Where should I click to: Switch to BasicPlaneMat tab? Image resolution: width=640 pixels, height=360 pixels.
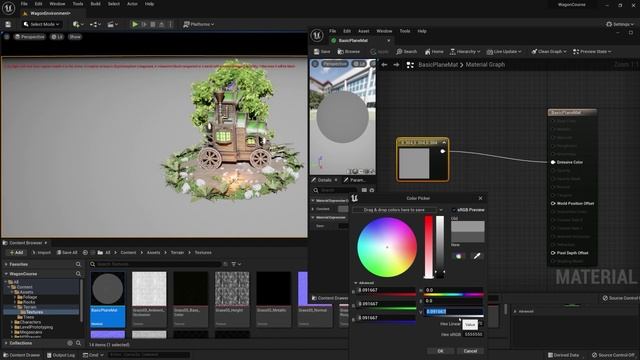353,40
